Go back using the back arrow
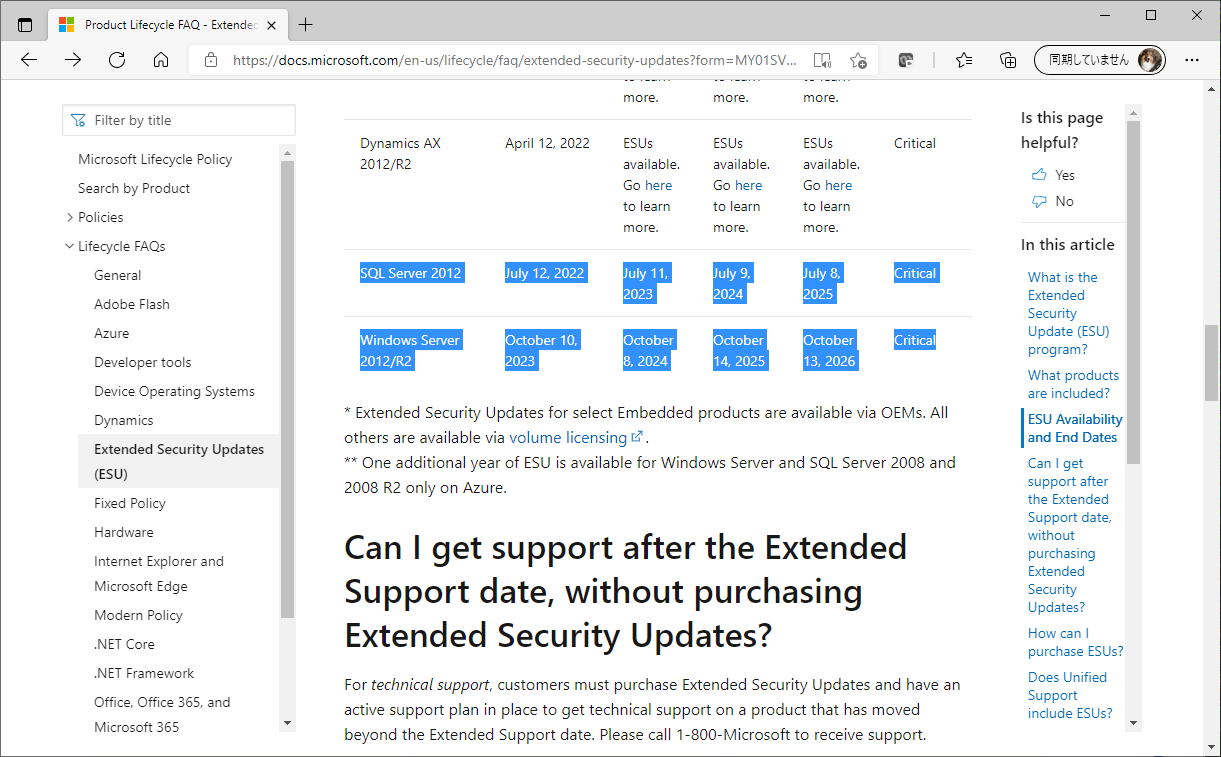 [29, 59]
